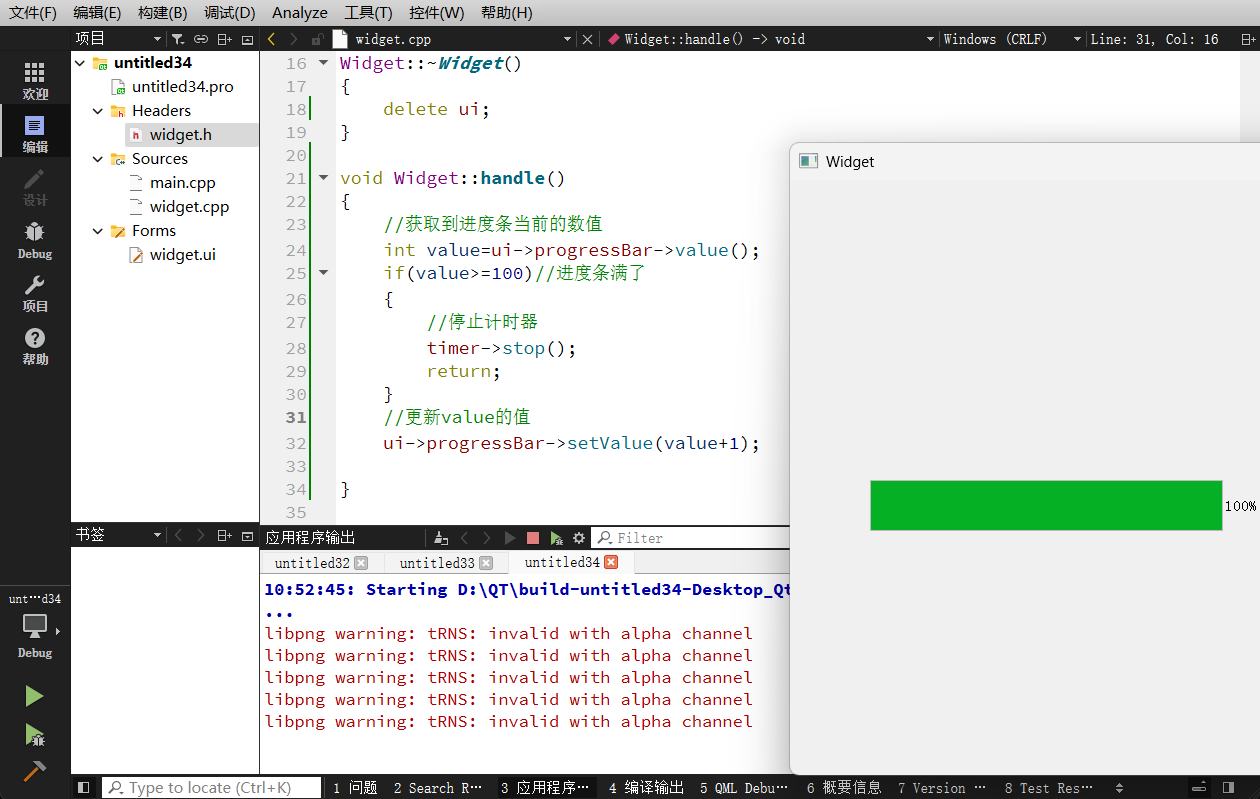
Task: Split the project side panel
Action: [224, 39]
